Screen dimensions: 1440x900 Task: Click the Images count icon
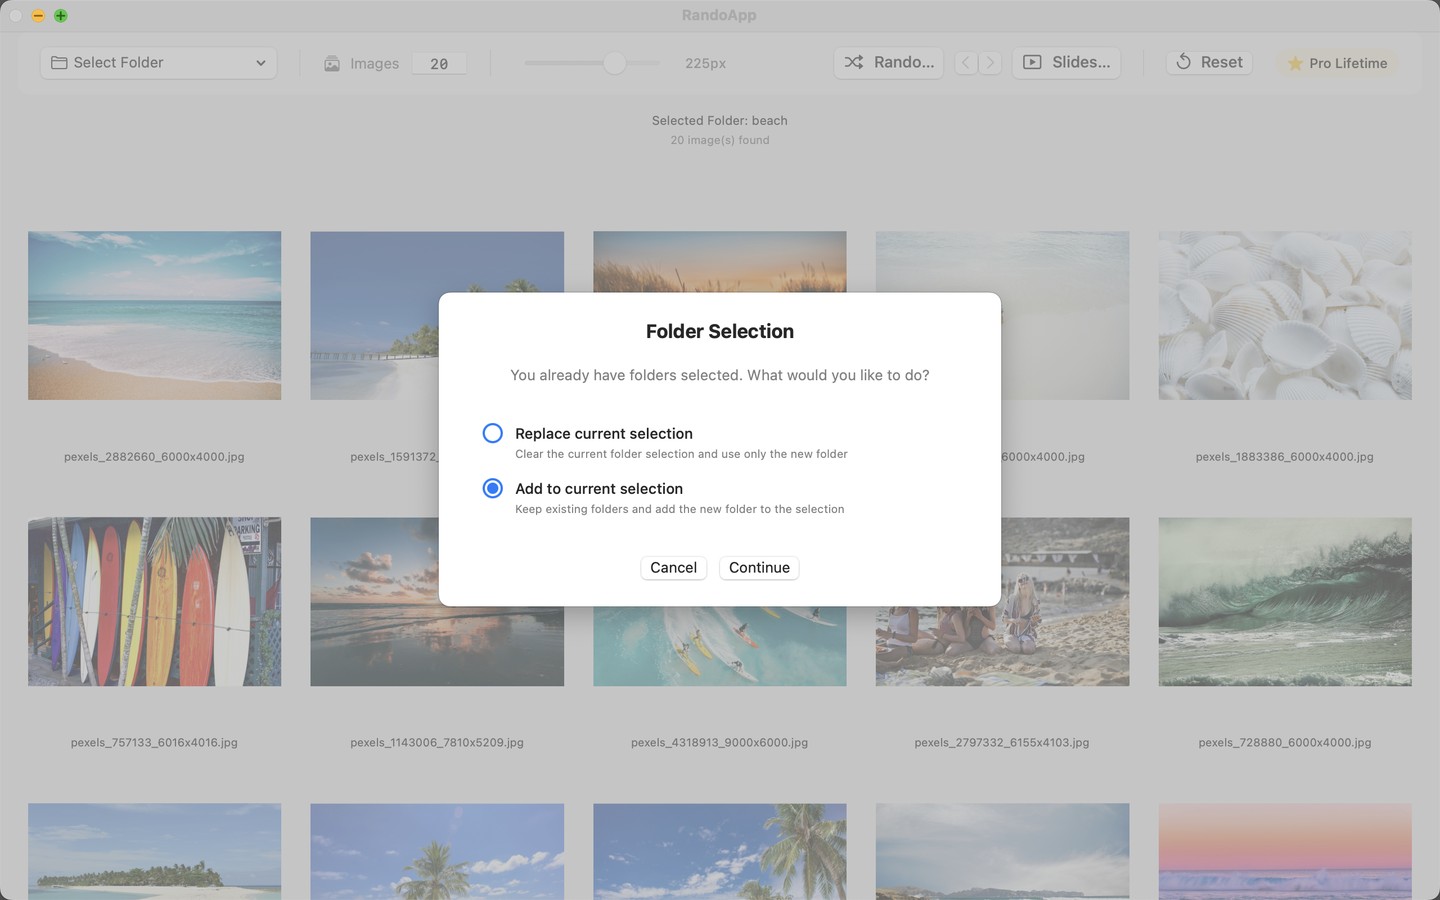332,64
